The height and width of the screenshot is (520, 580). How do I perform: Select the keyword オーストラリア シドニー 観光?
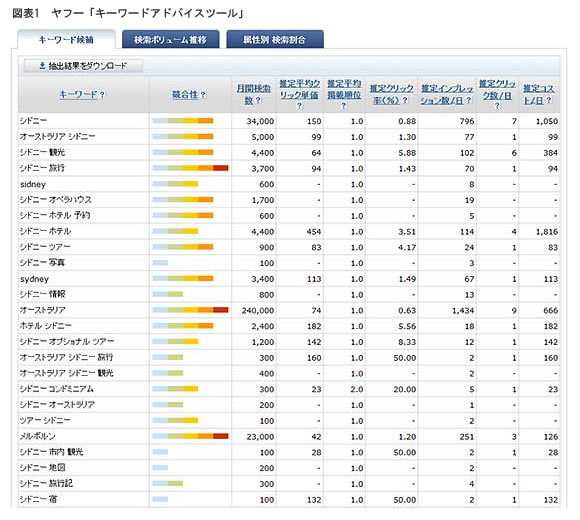(67, 373)
